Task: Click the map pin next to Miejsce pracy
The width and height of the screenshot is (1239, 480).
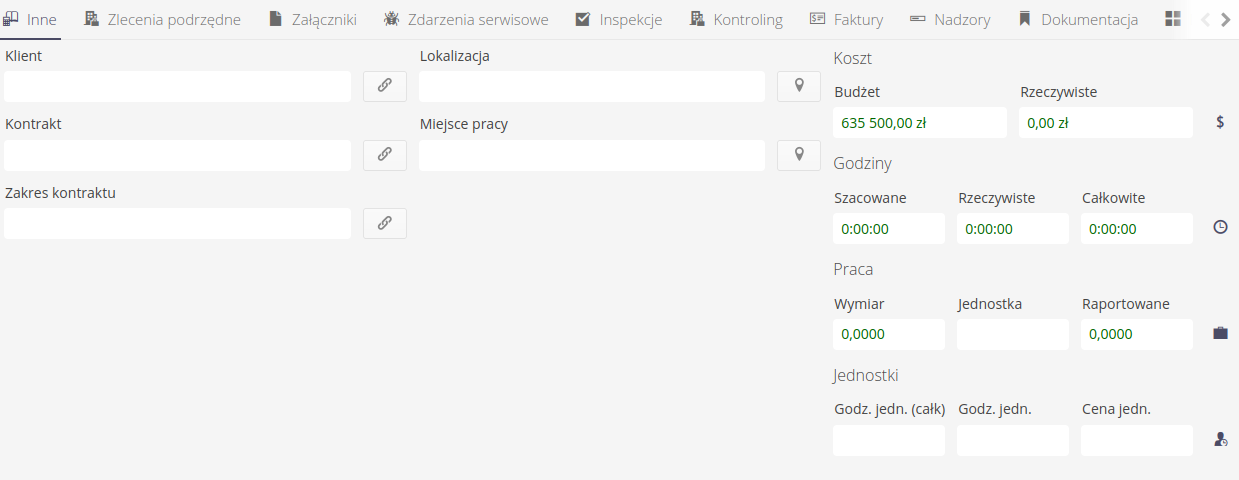Action: coord(799,155)
